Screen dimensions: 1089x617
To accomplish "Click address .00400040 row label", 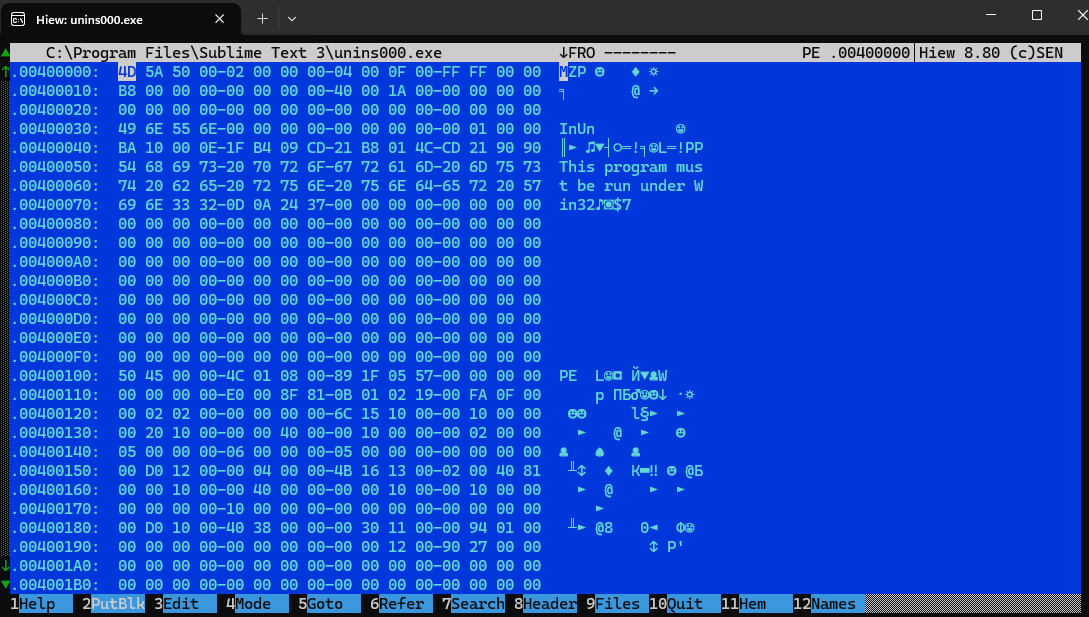I will (56, 148).
